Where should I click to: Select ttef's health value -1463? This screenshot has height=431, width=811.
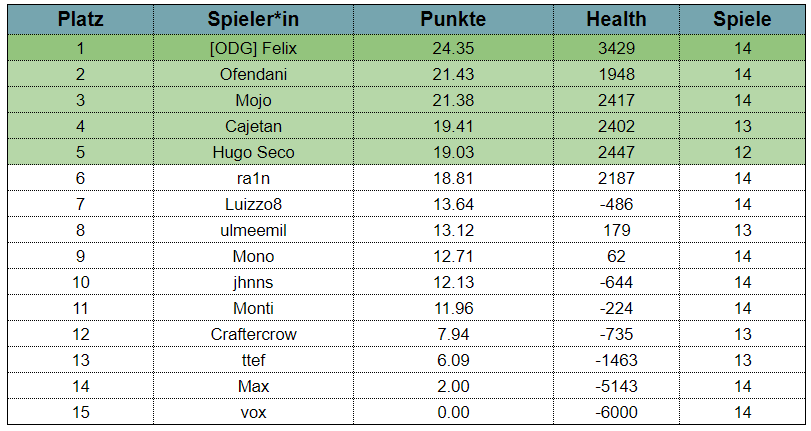(x=616, y=360)
